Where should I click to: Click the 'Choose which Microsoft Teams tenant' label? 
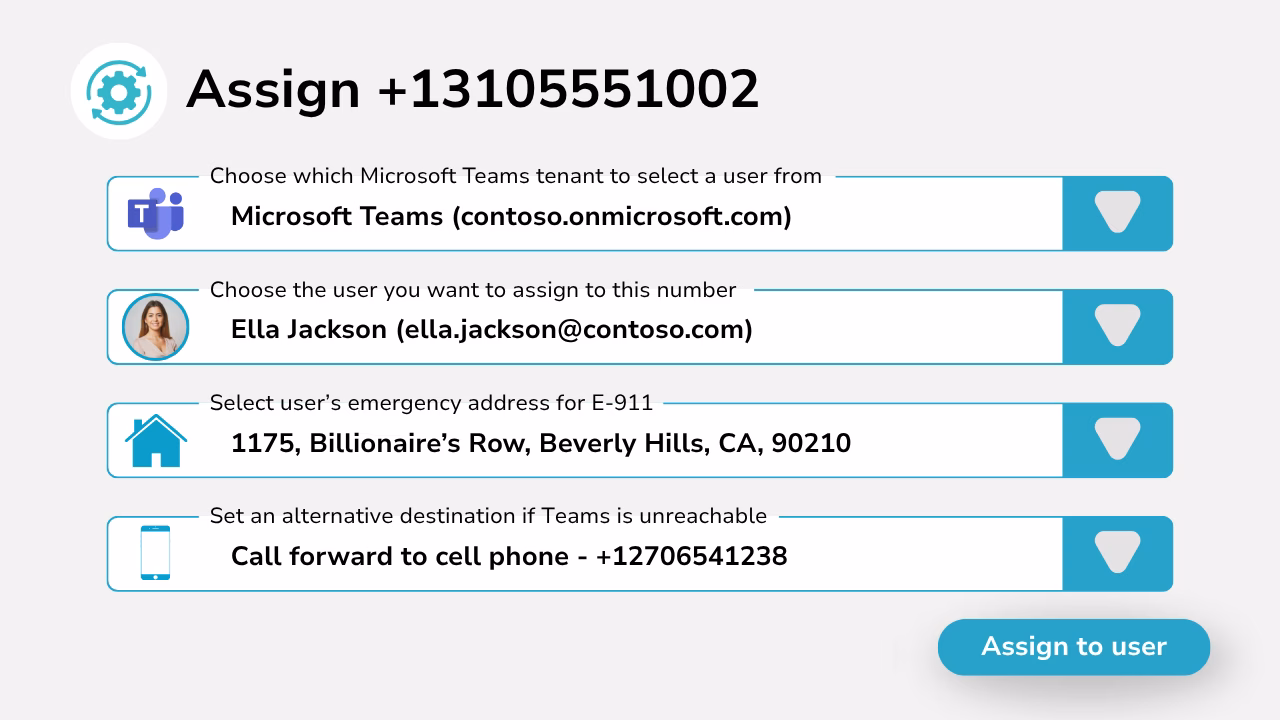tap(516, 176)
